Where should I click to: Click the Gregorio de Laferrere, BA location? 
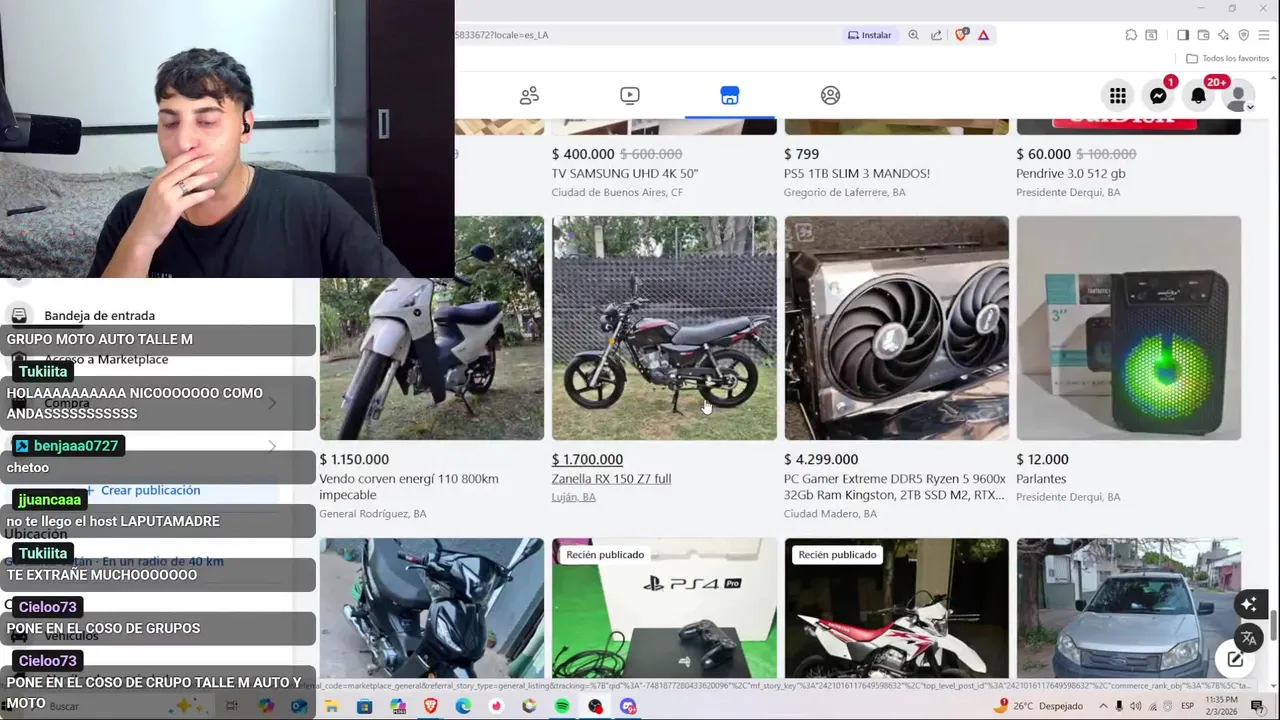click(x=845, y=192)
